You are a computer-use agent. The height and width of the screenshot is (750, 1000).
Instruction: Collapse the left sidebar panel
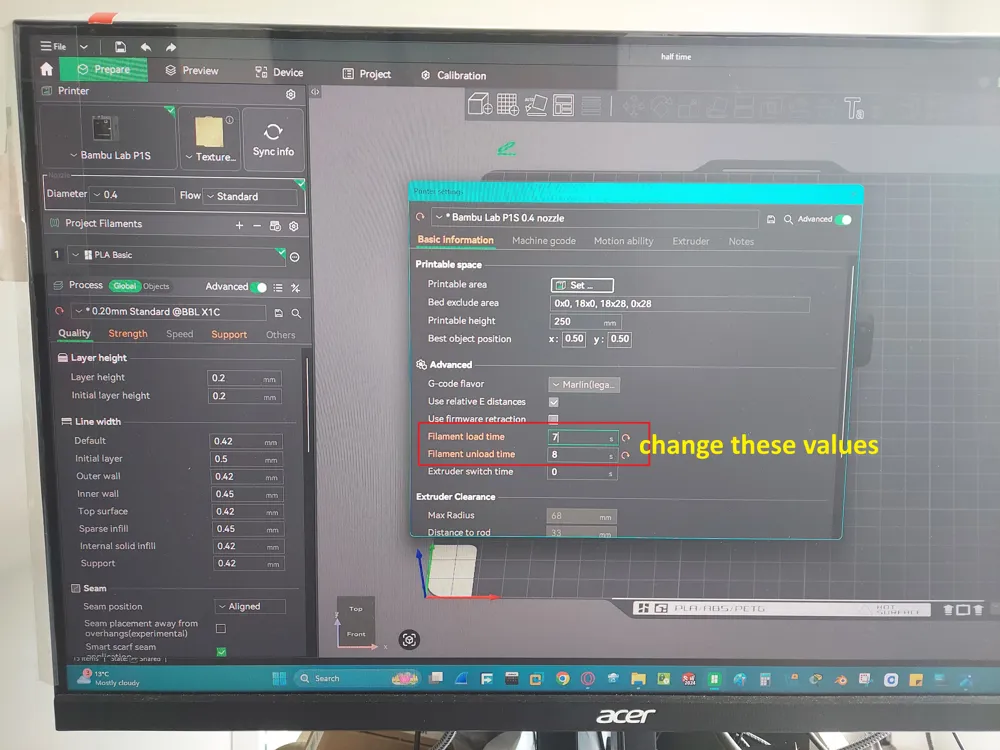pyautogui.click(x=315, y=92)
